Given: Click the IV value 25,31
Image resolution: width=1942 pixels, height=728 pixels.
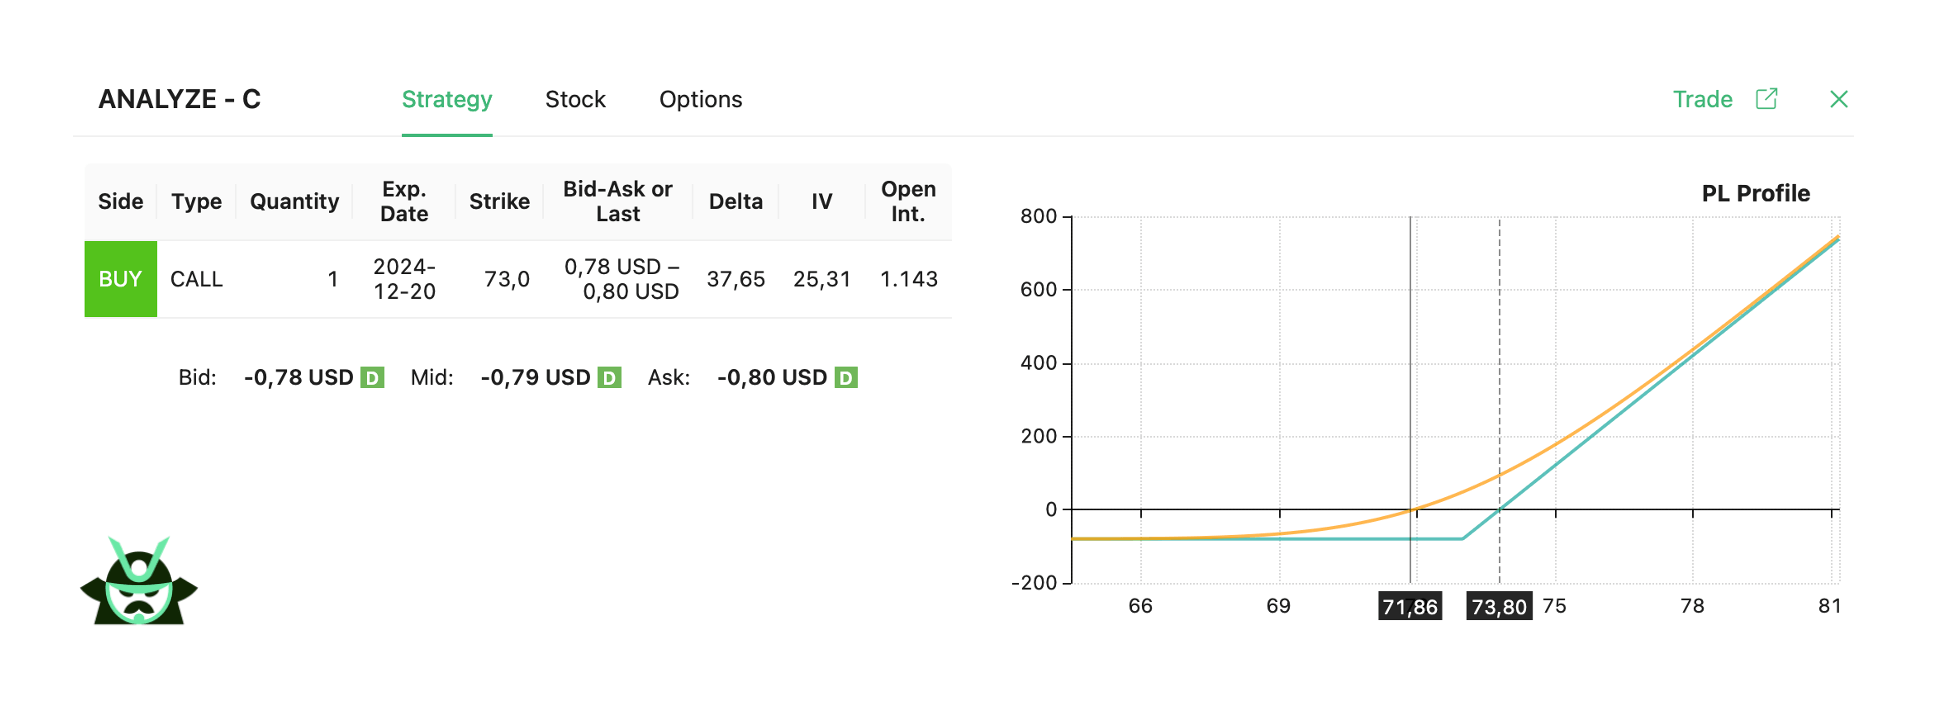Looking at the screenshot, I should [x=821, y=279].
